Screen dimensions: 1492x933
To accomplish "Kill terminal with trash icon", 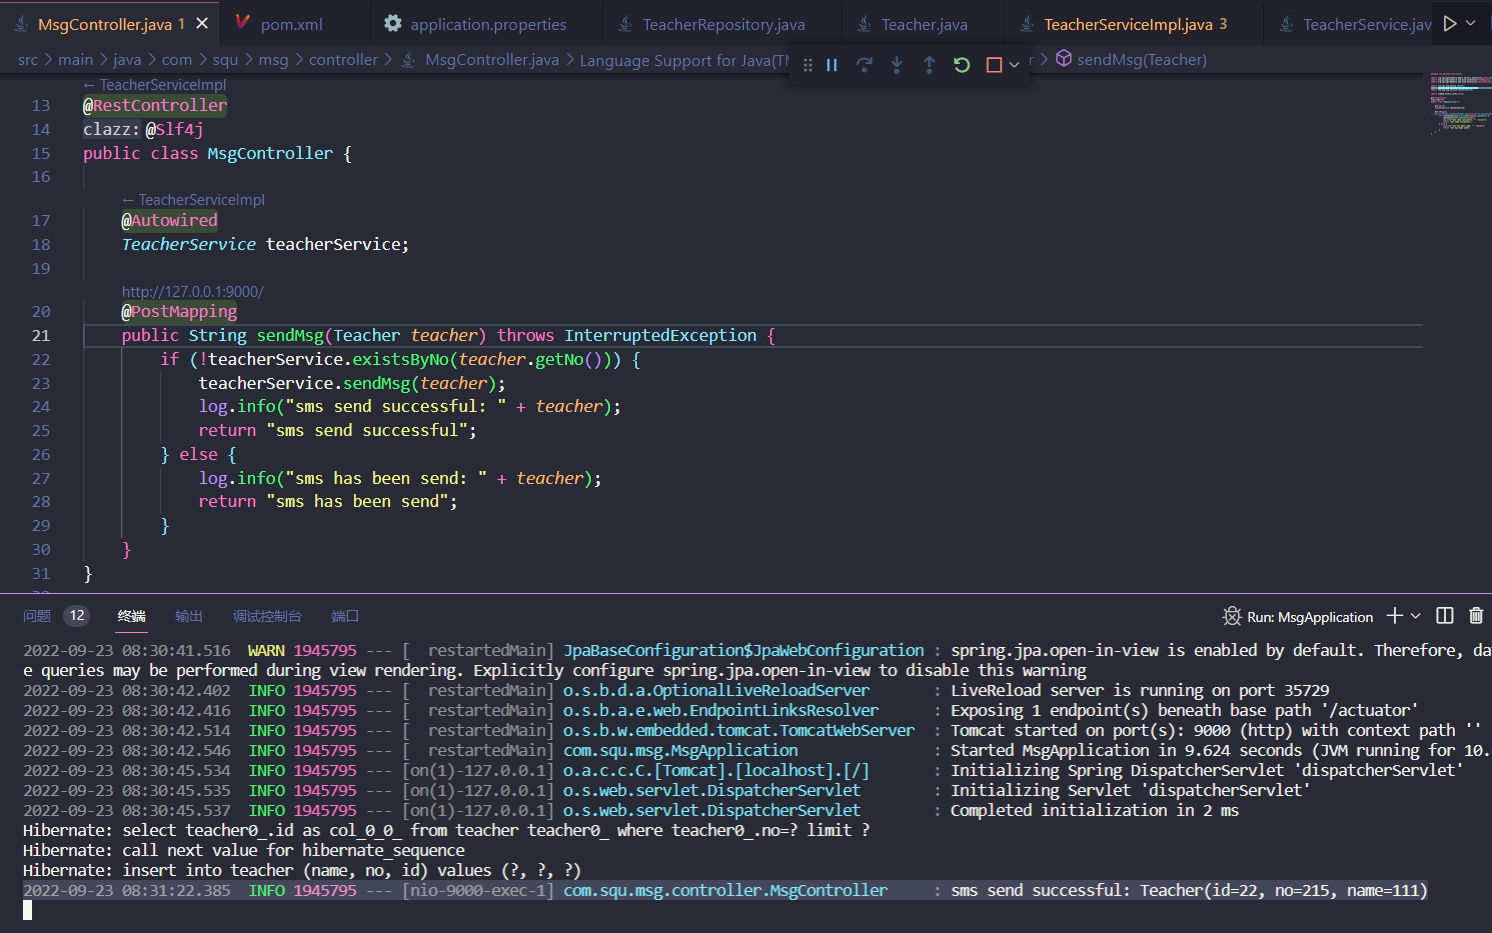I will click(x=1476, y=616).
